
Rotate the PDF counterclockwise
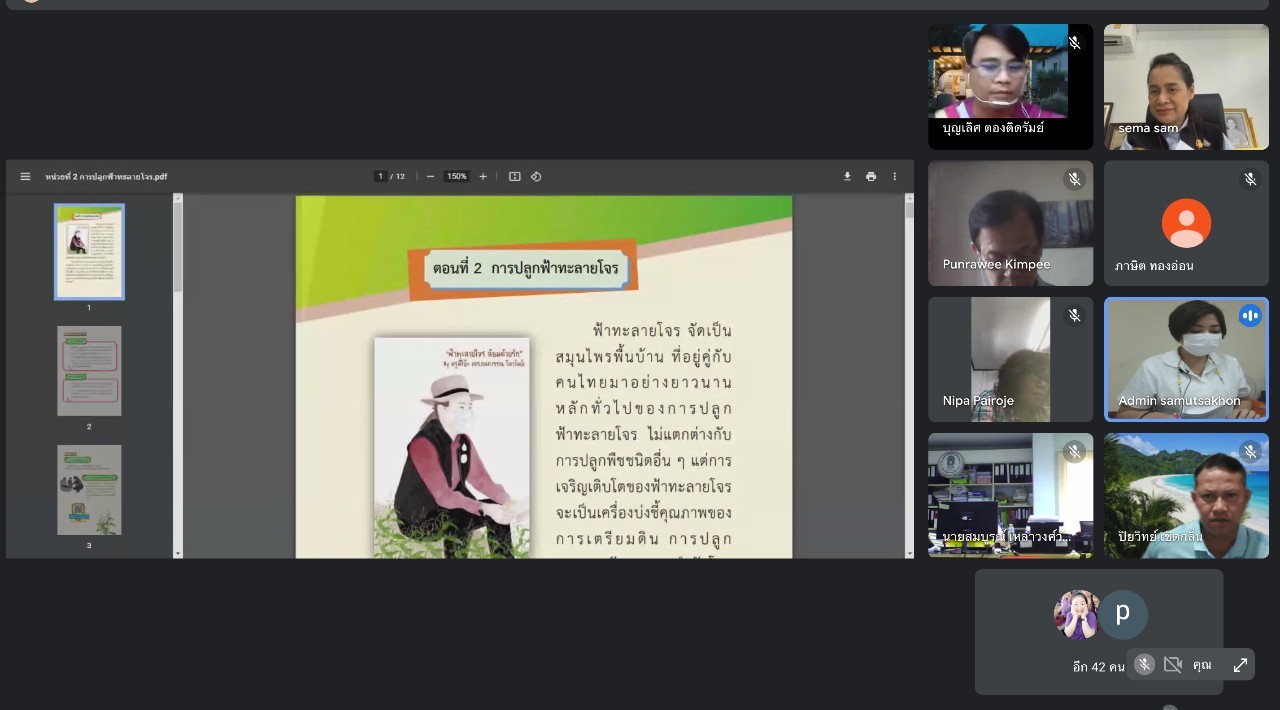point(536,177)
